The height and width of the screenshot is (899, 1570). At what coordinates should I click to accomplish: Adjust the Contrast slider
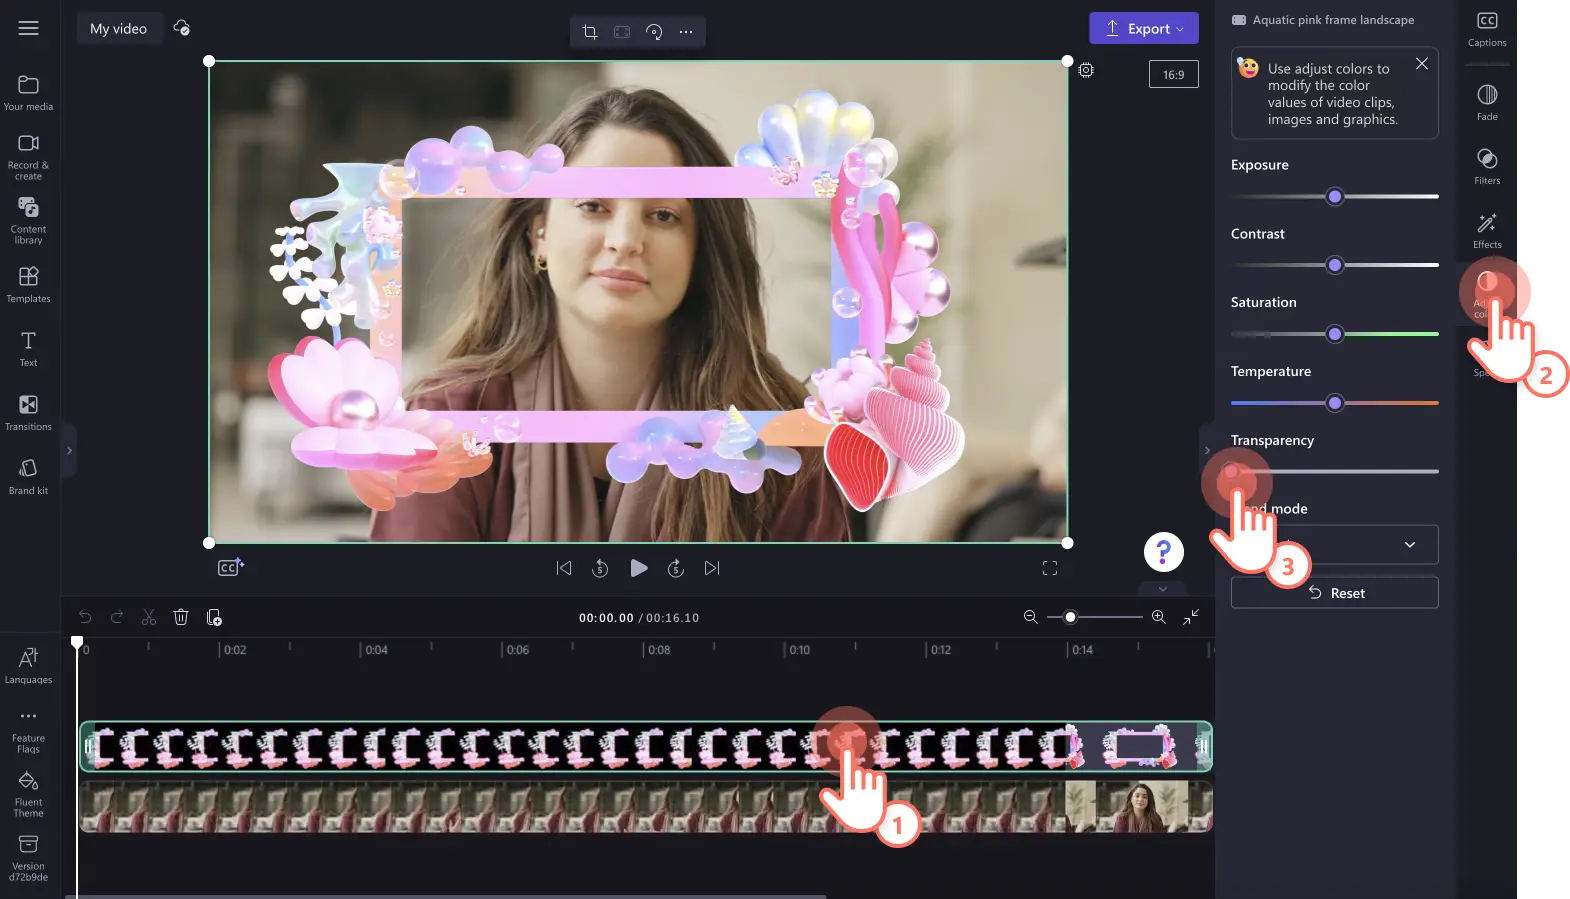pyautogui.click(x=1335, y=265)
